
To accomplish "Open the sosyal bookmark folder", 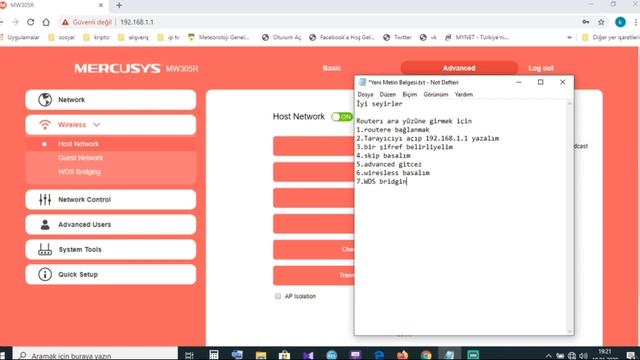I will click(62, 37).
